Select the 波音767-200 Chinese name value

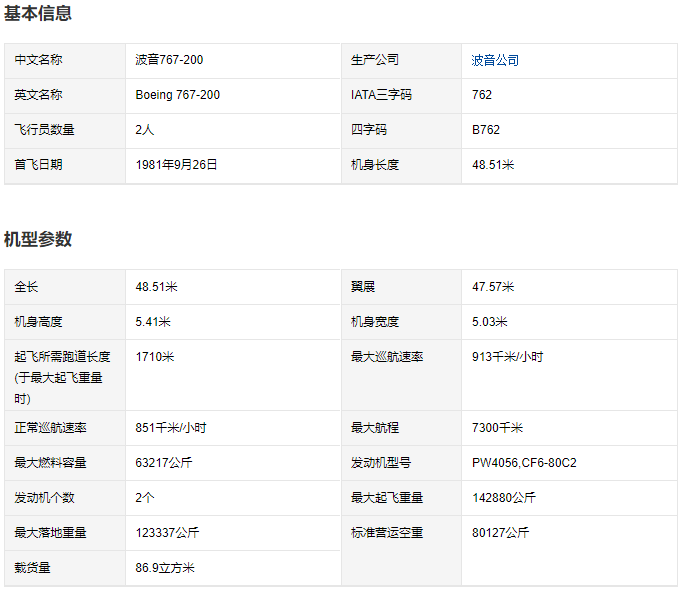[169, 60]
